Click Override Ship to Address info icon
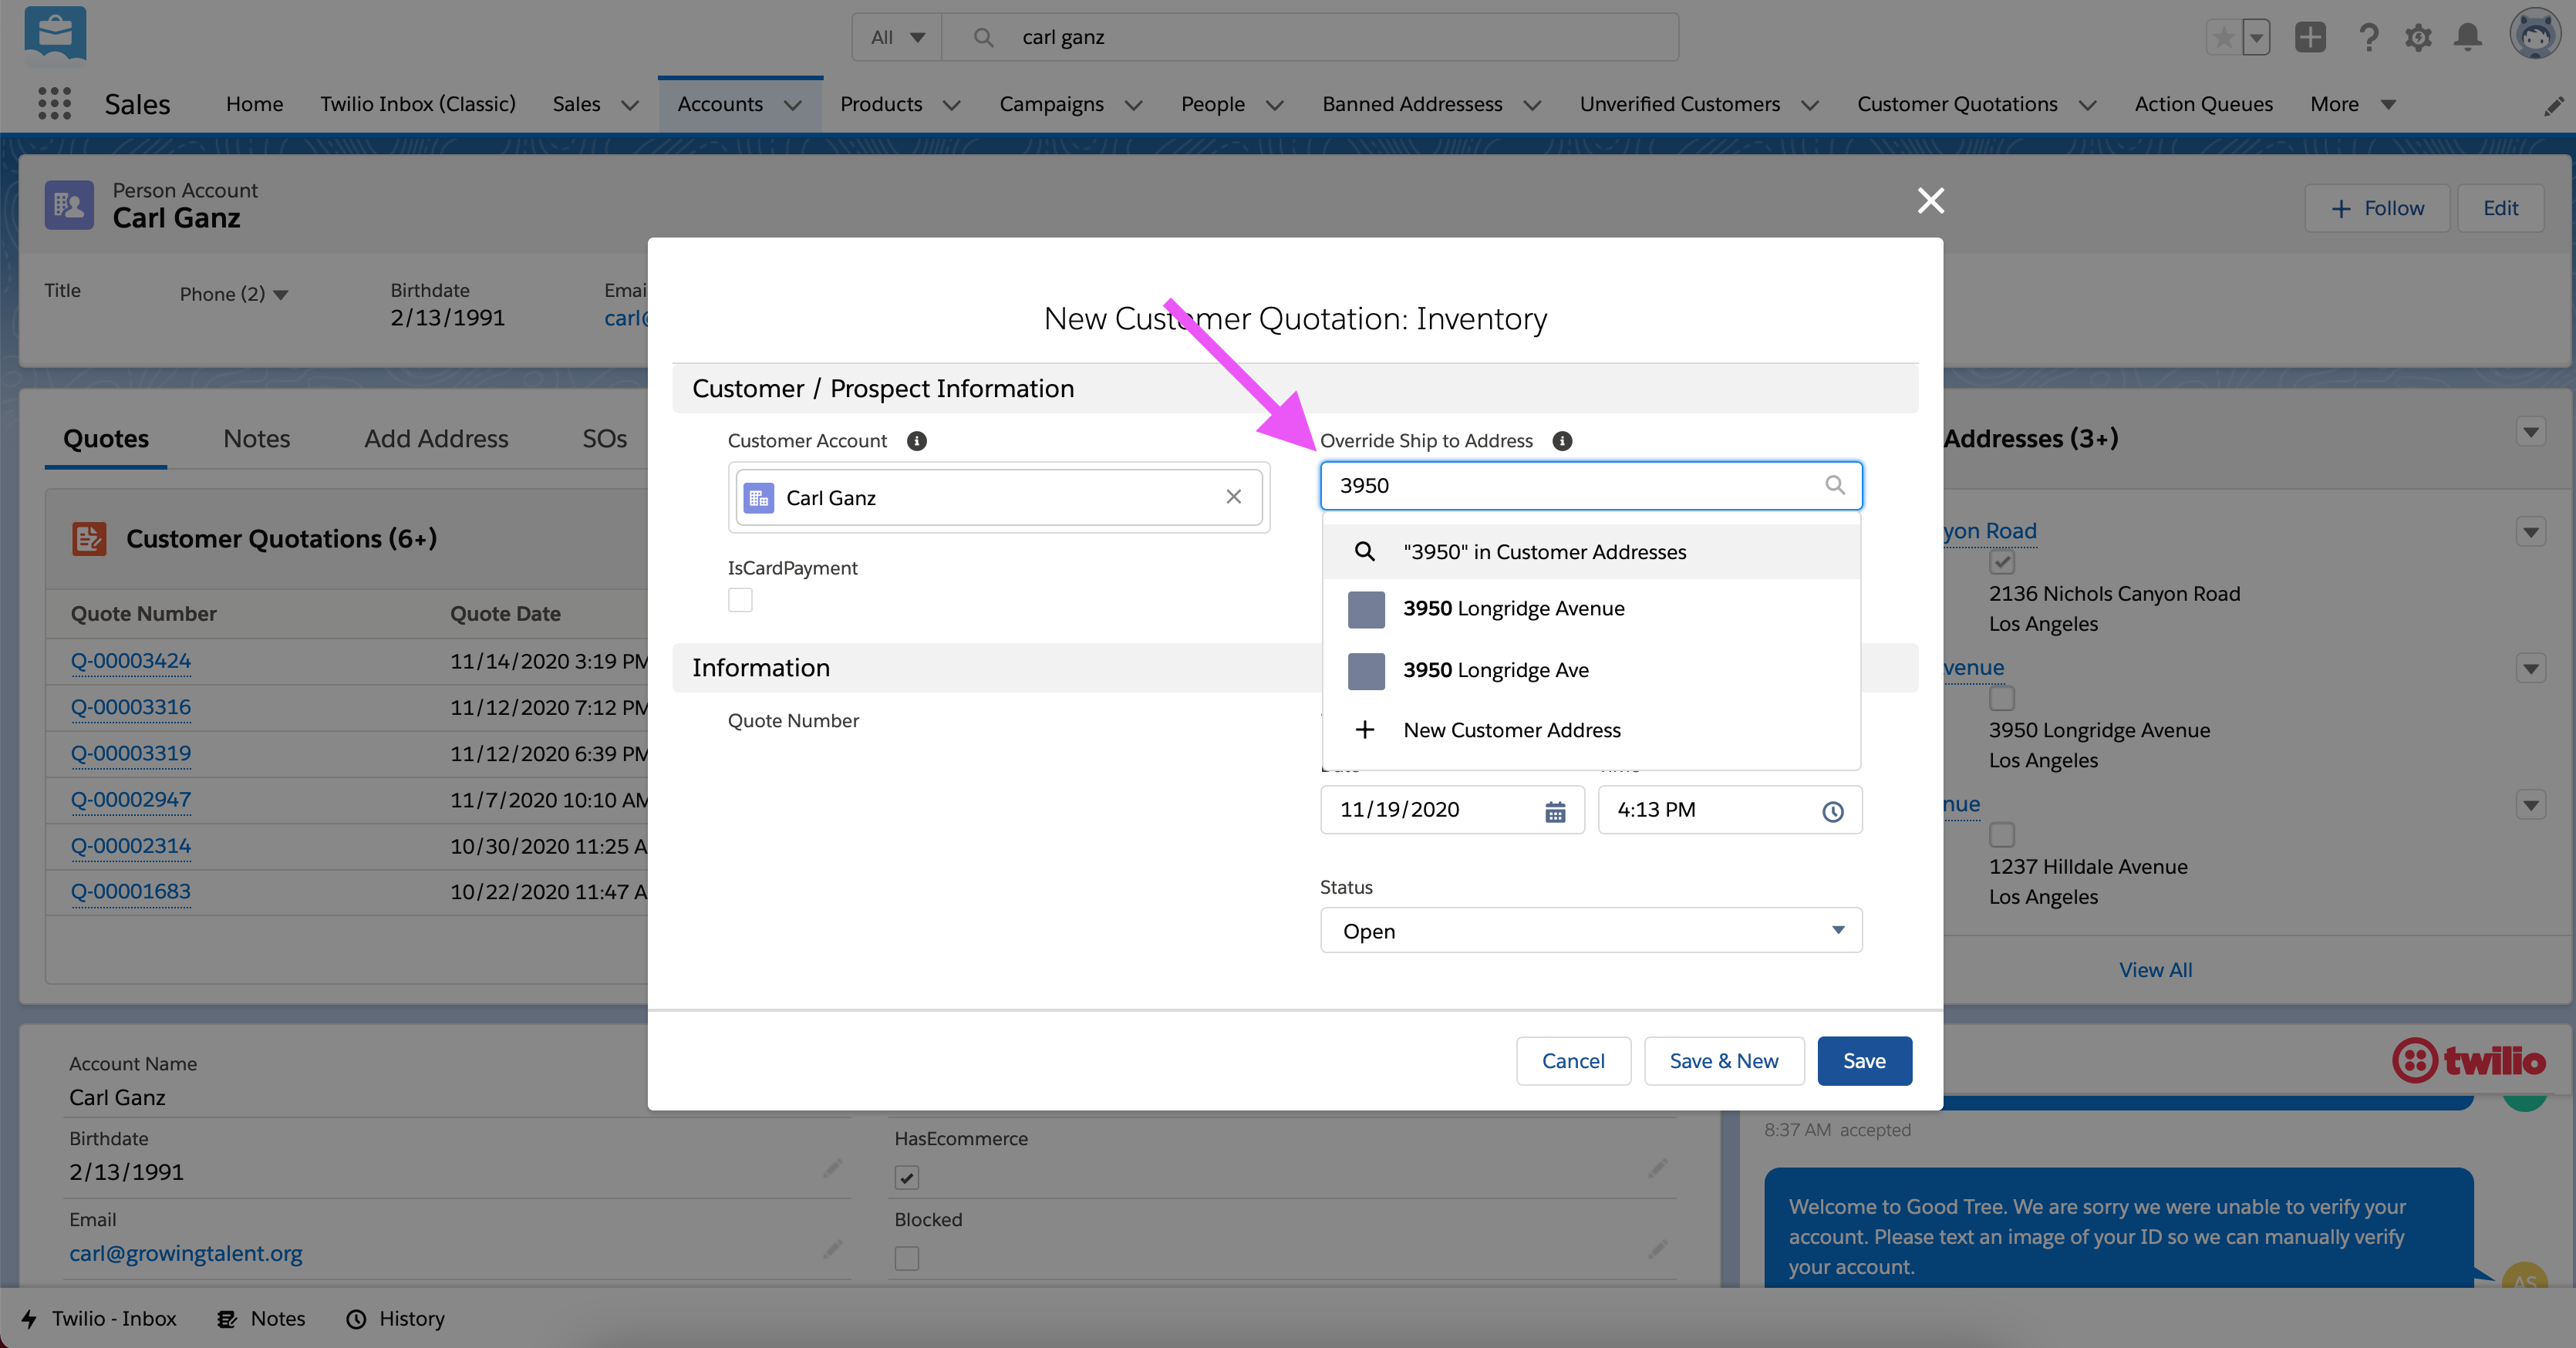The width and height of the screenshot is (2576, 1348). point(1562,441)
